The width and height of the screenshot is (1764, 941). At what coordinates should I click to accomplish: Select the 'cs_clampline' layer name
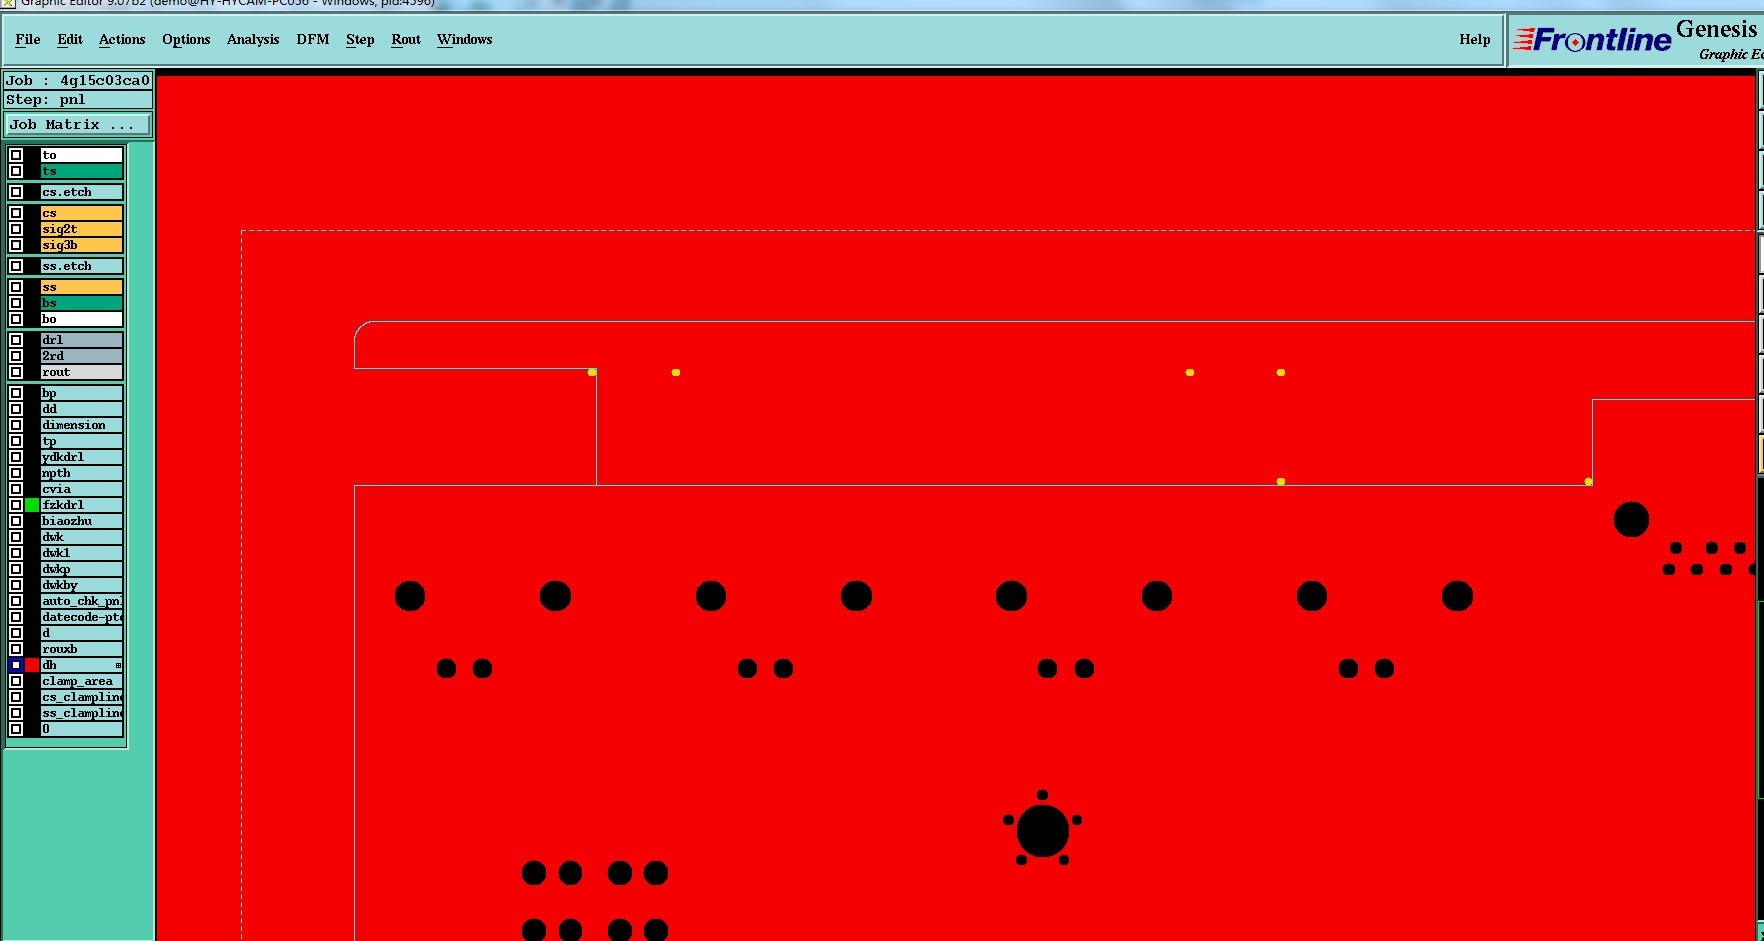[x=81, y=697]
